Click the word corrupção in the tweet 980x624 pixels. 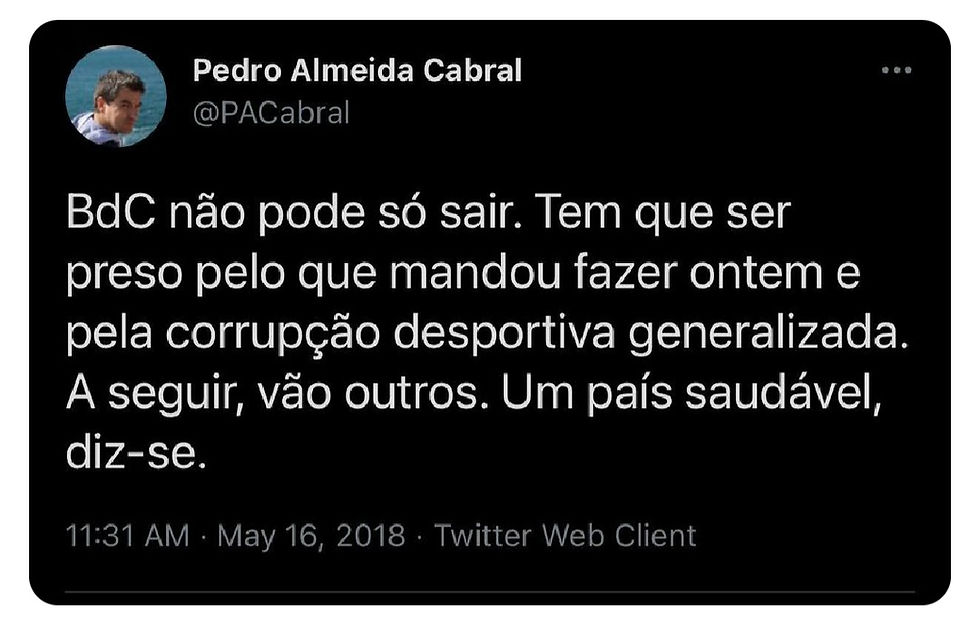coord(272,335)
